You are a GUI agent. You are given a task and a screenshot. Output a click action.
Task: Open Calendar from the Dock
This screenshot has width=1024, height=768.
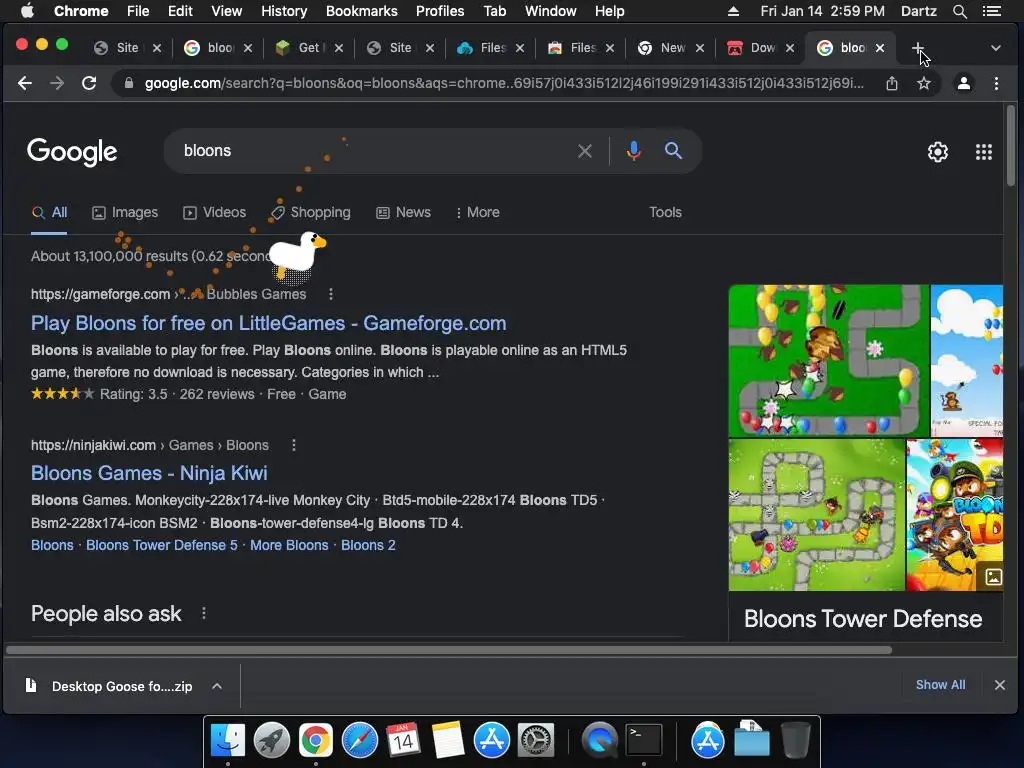point(404,741)
